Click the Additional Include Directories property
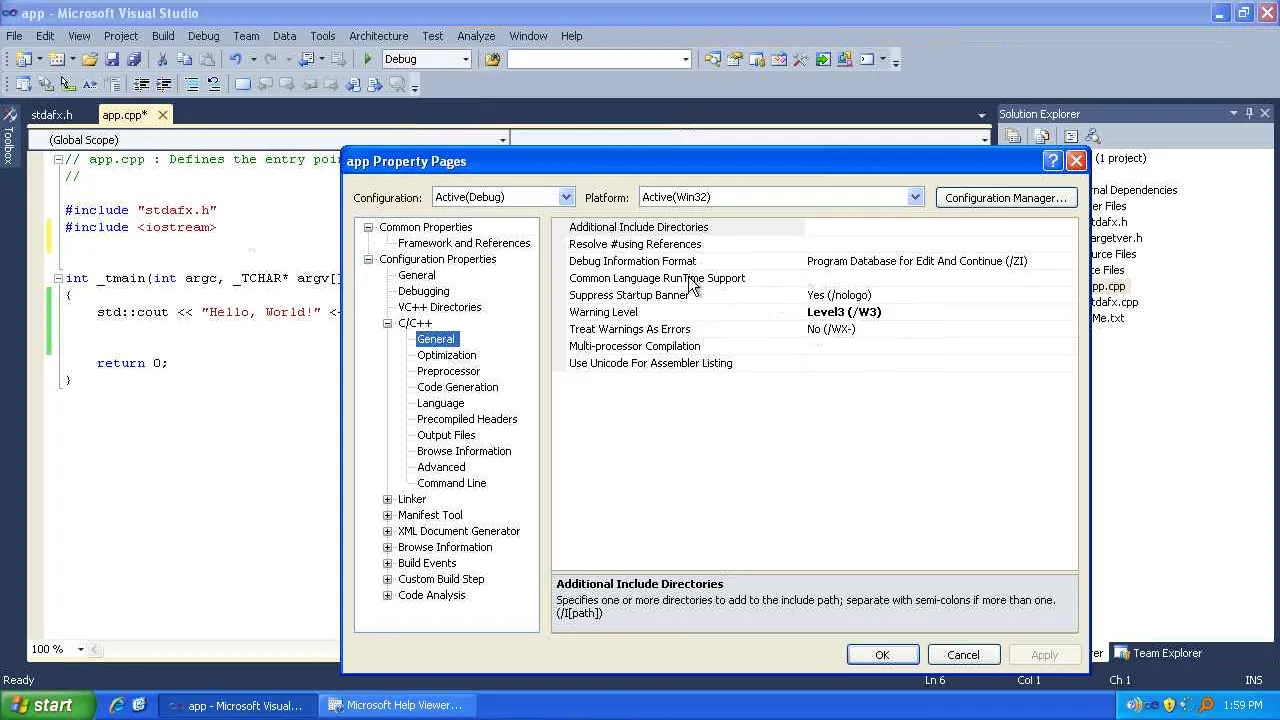This screenshot has height=720, width=1280. coord(815,227)
